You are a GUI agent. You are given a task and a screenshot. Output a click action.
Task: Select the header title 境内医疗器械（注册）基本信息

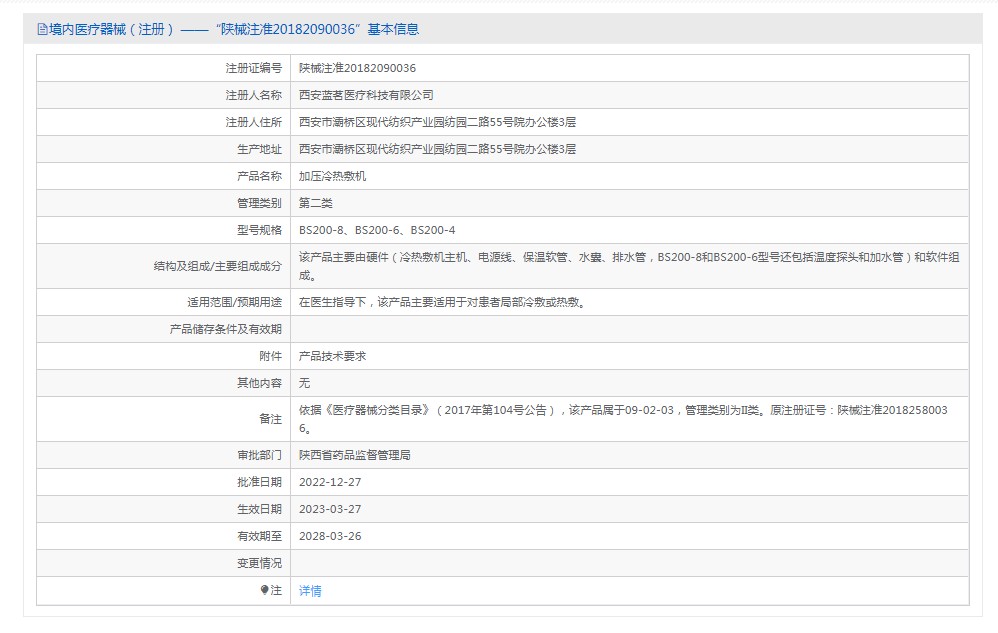pos(234,29)
